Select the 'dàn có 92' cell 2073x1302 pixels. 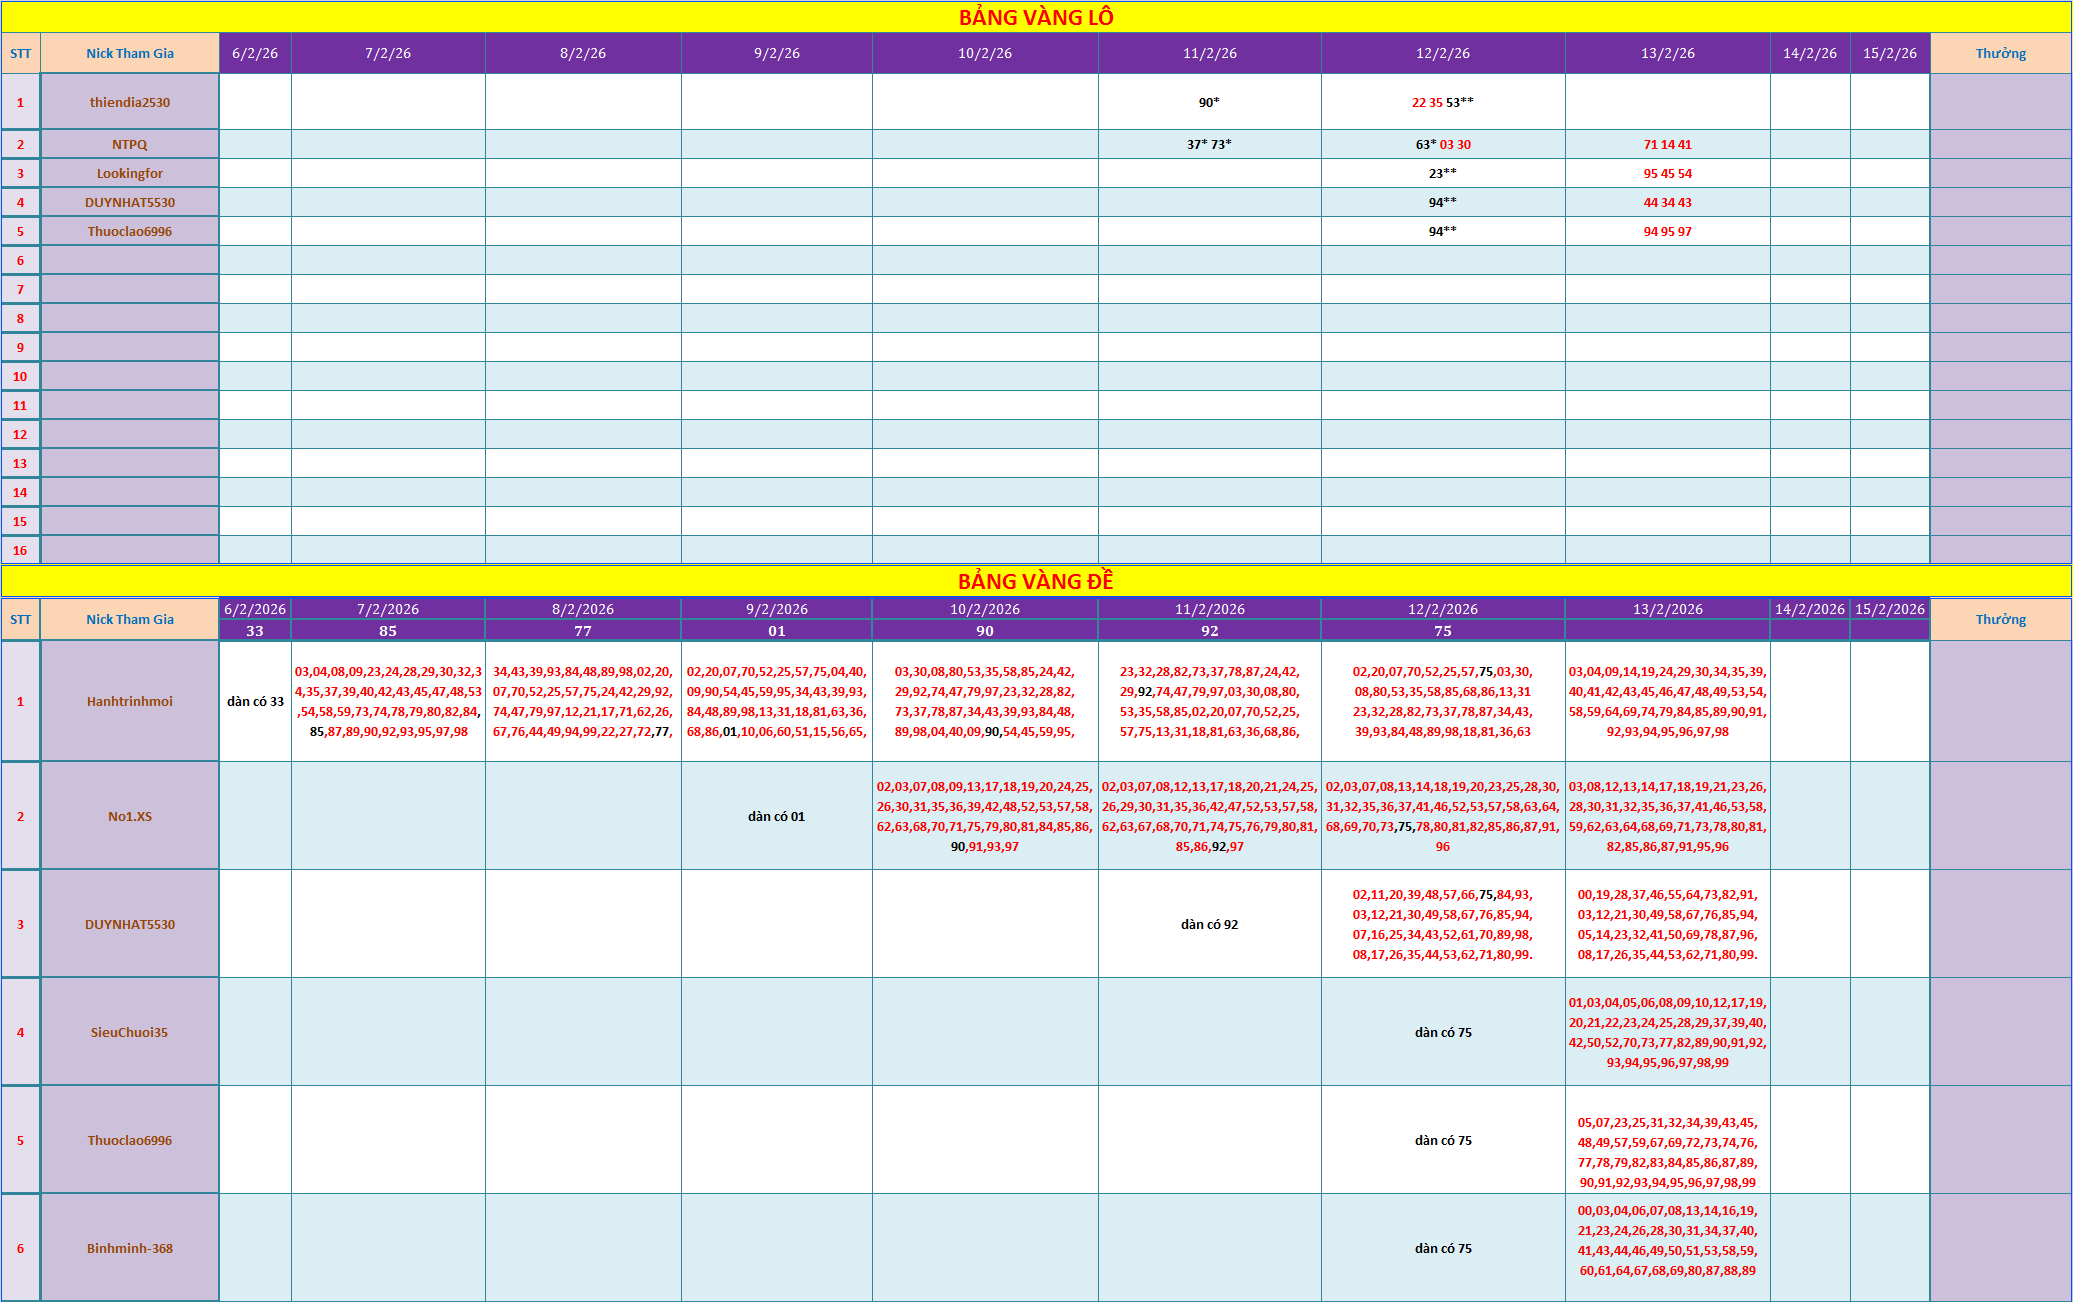pyautogui.click(x=1210, y=924)
